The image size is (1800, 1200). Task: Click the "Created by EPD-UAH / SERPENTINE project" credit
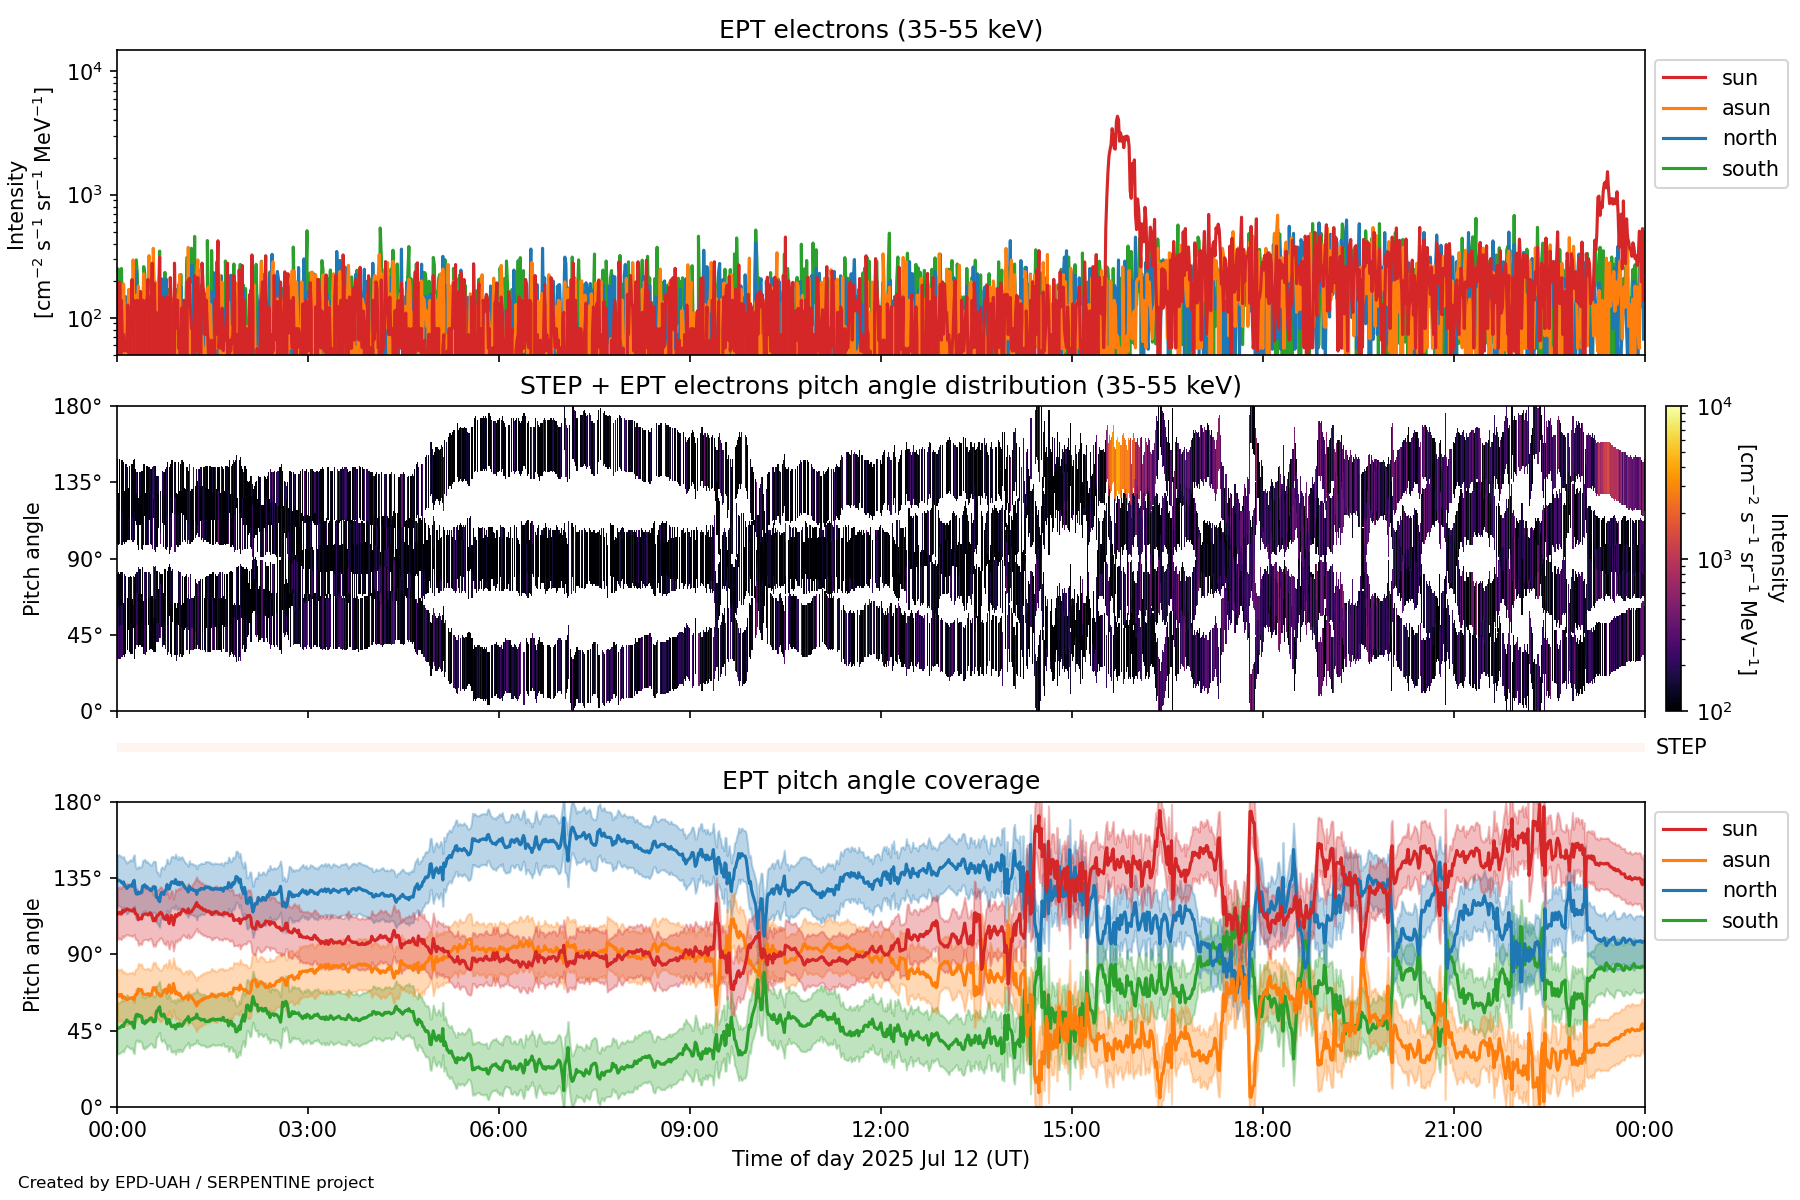(196, 1183)
